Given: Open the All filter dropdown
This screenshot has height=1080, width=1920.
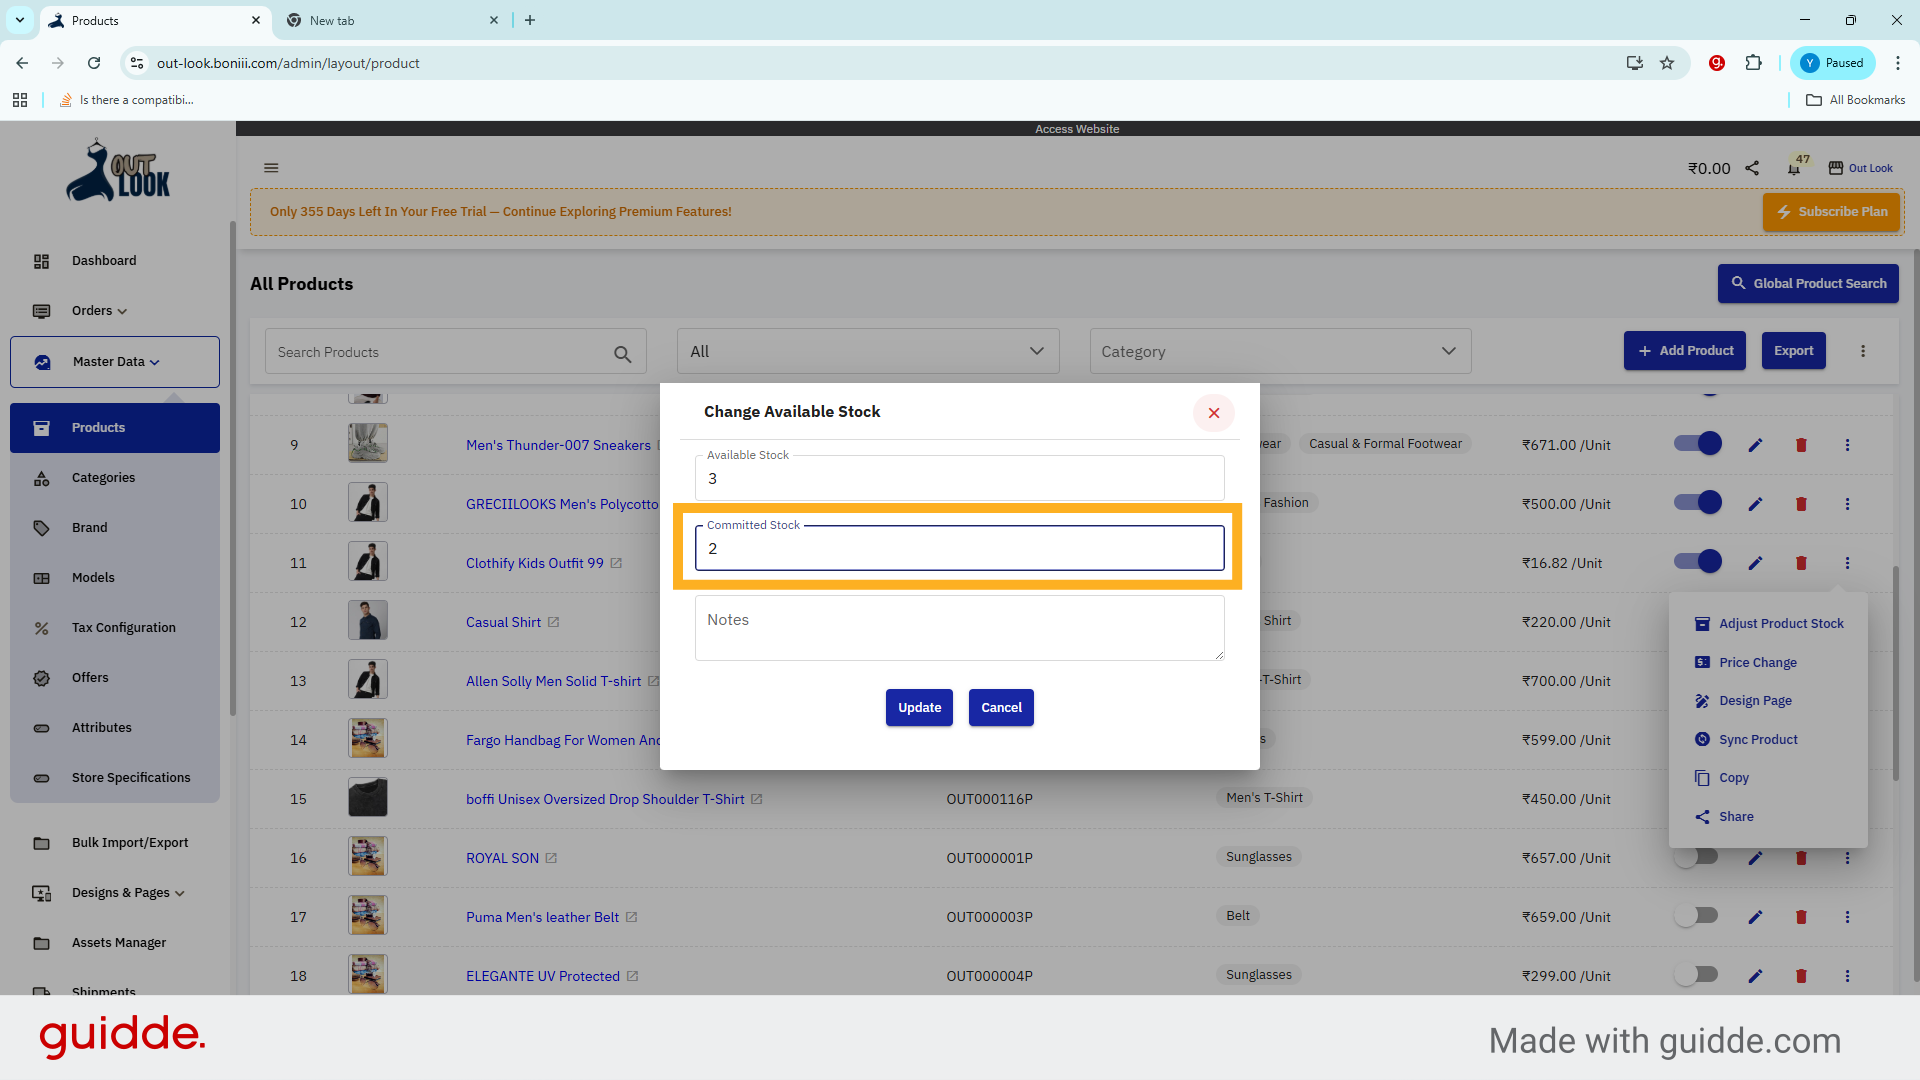Looking at the screenshot, I should [x=867, y=352].
